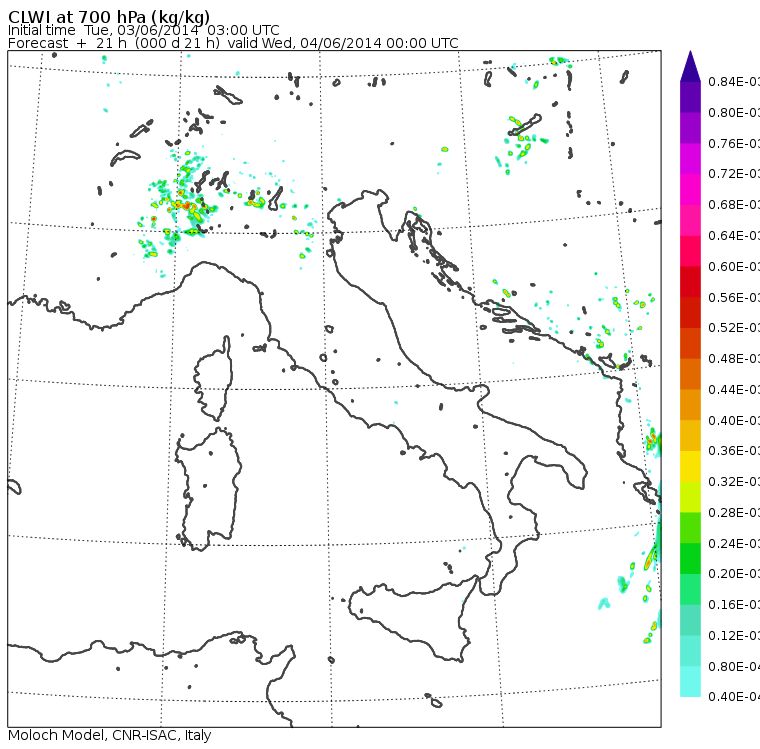
Task: Click the "Forecast + 21 h" valid-time line
Action: 233,43
